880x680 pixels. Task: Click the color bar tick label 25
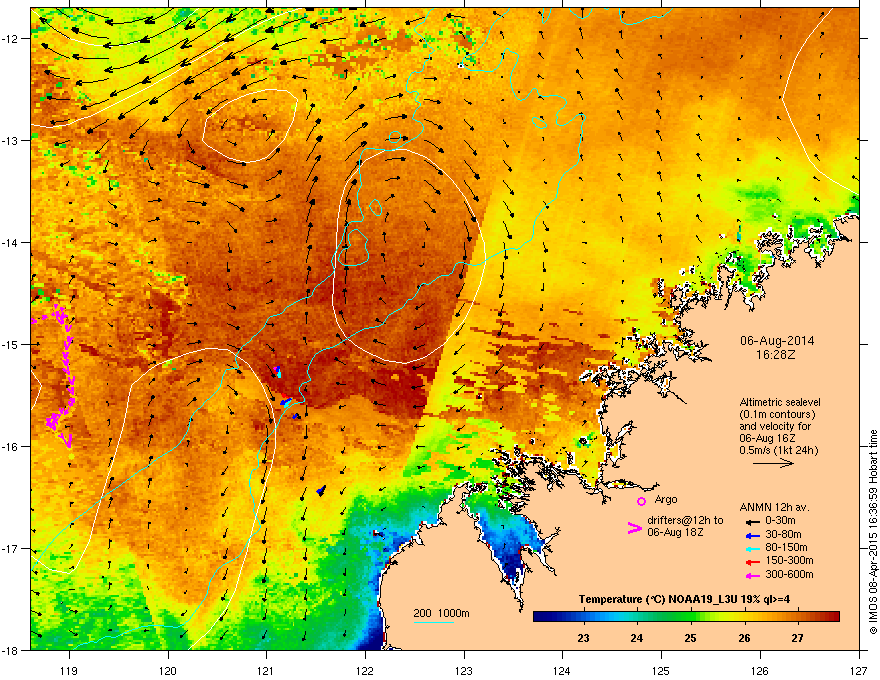click(x=690, y=638)
